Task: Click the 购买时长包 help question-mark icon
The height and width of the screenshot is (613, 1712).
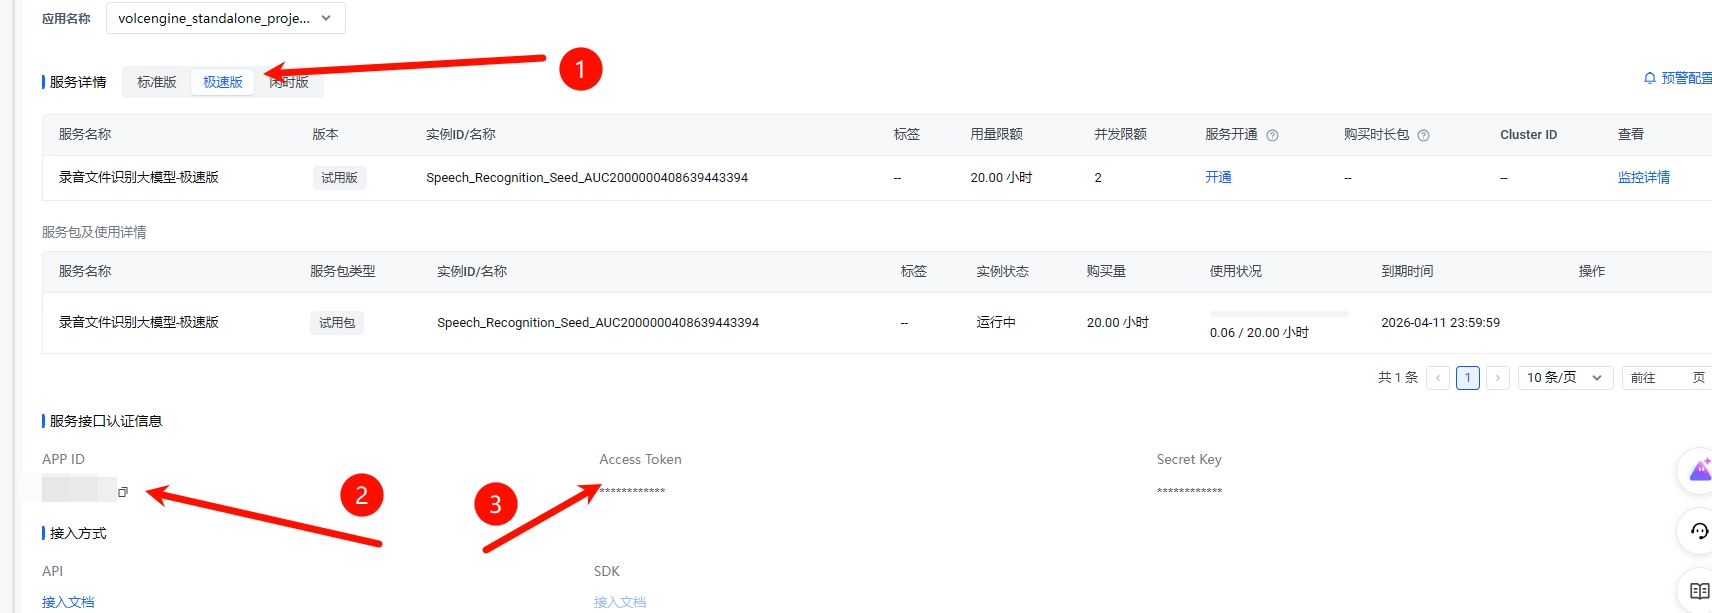Action: (x=1423, y=136)
